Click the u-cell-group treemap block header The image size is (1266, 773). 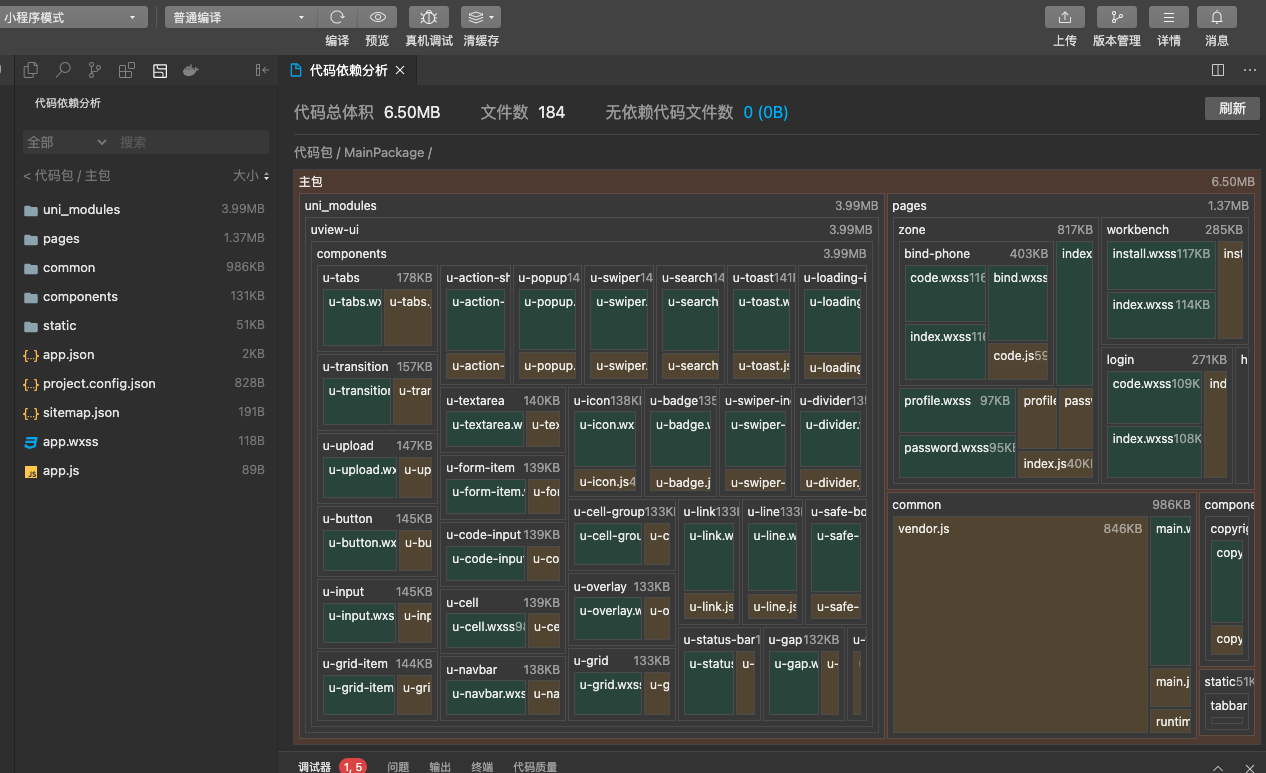click(x=623, y=511)
